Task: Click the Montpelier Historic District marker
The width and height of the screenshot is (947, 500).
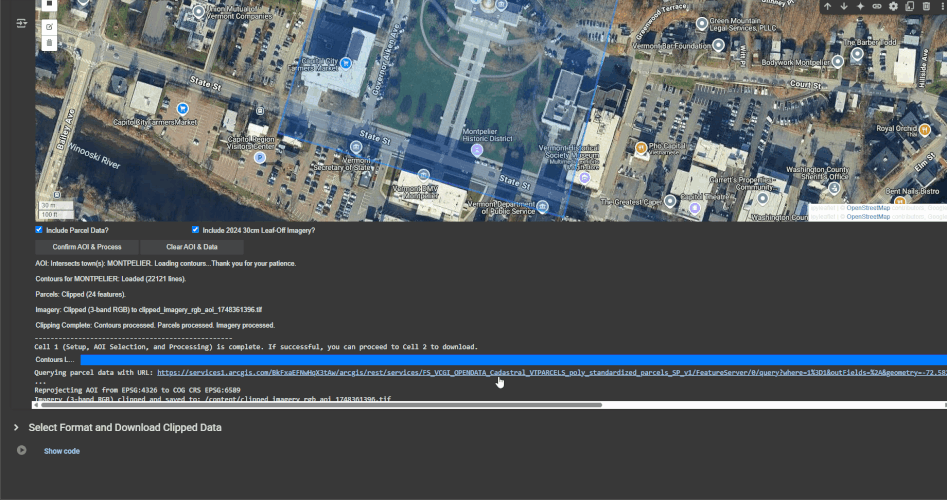Action: click(477, 149)
